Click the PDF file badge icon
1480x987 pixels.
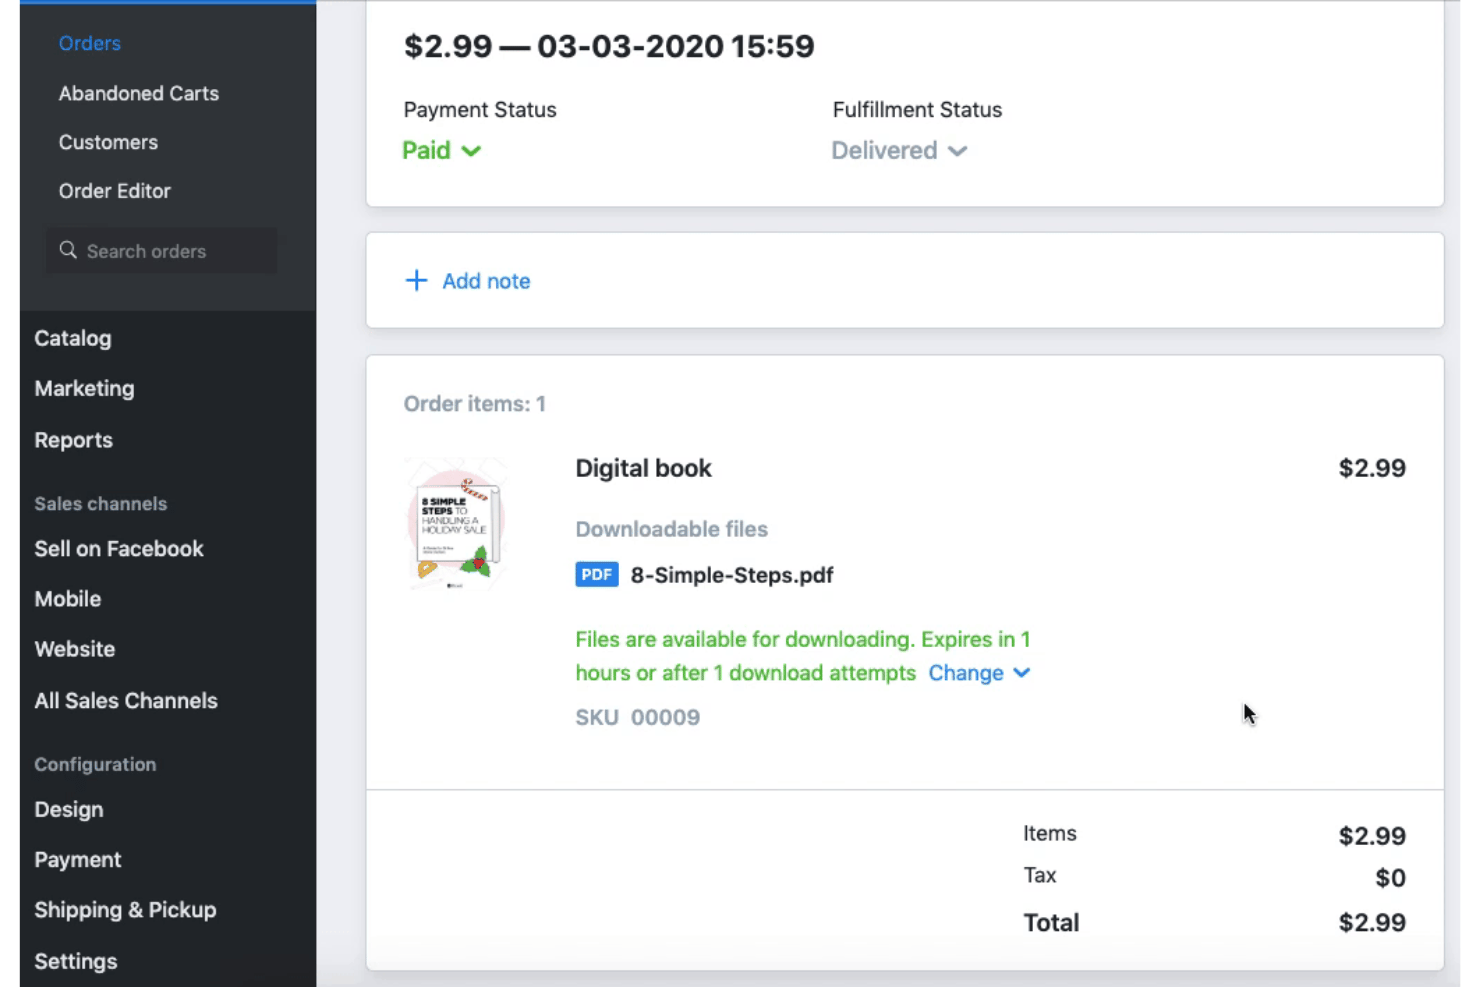596,575
